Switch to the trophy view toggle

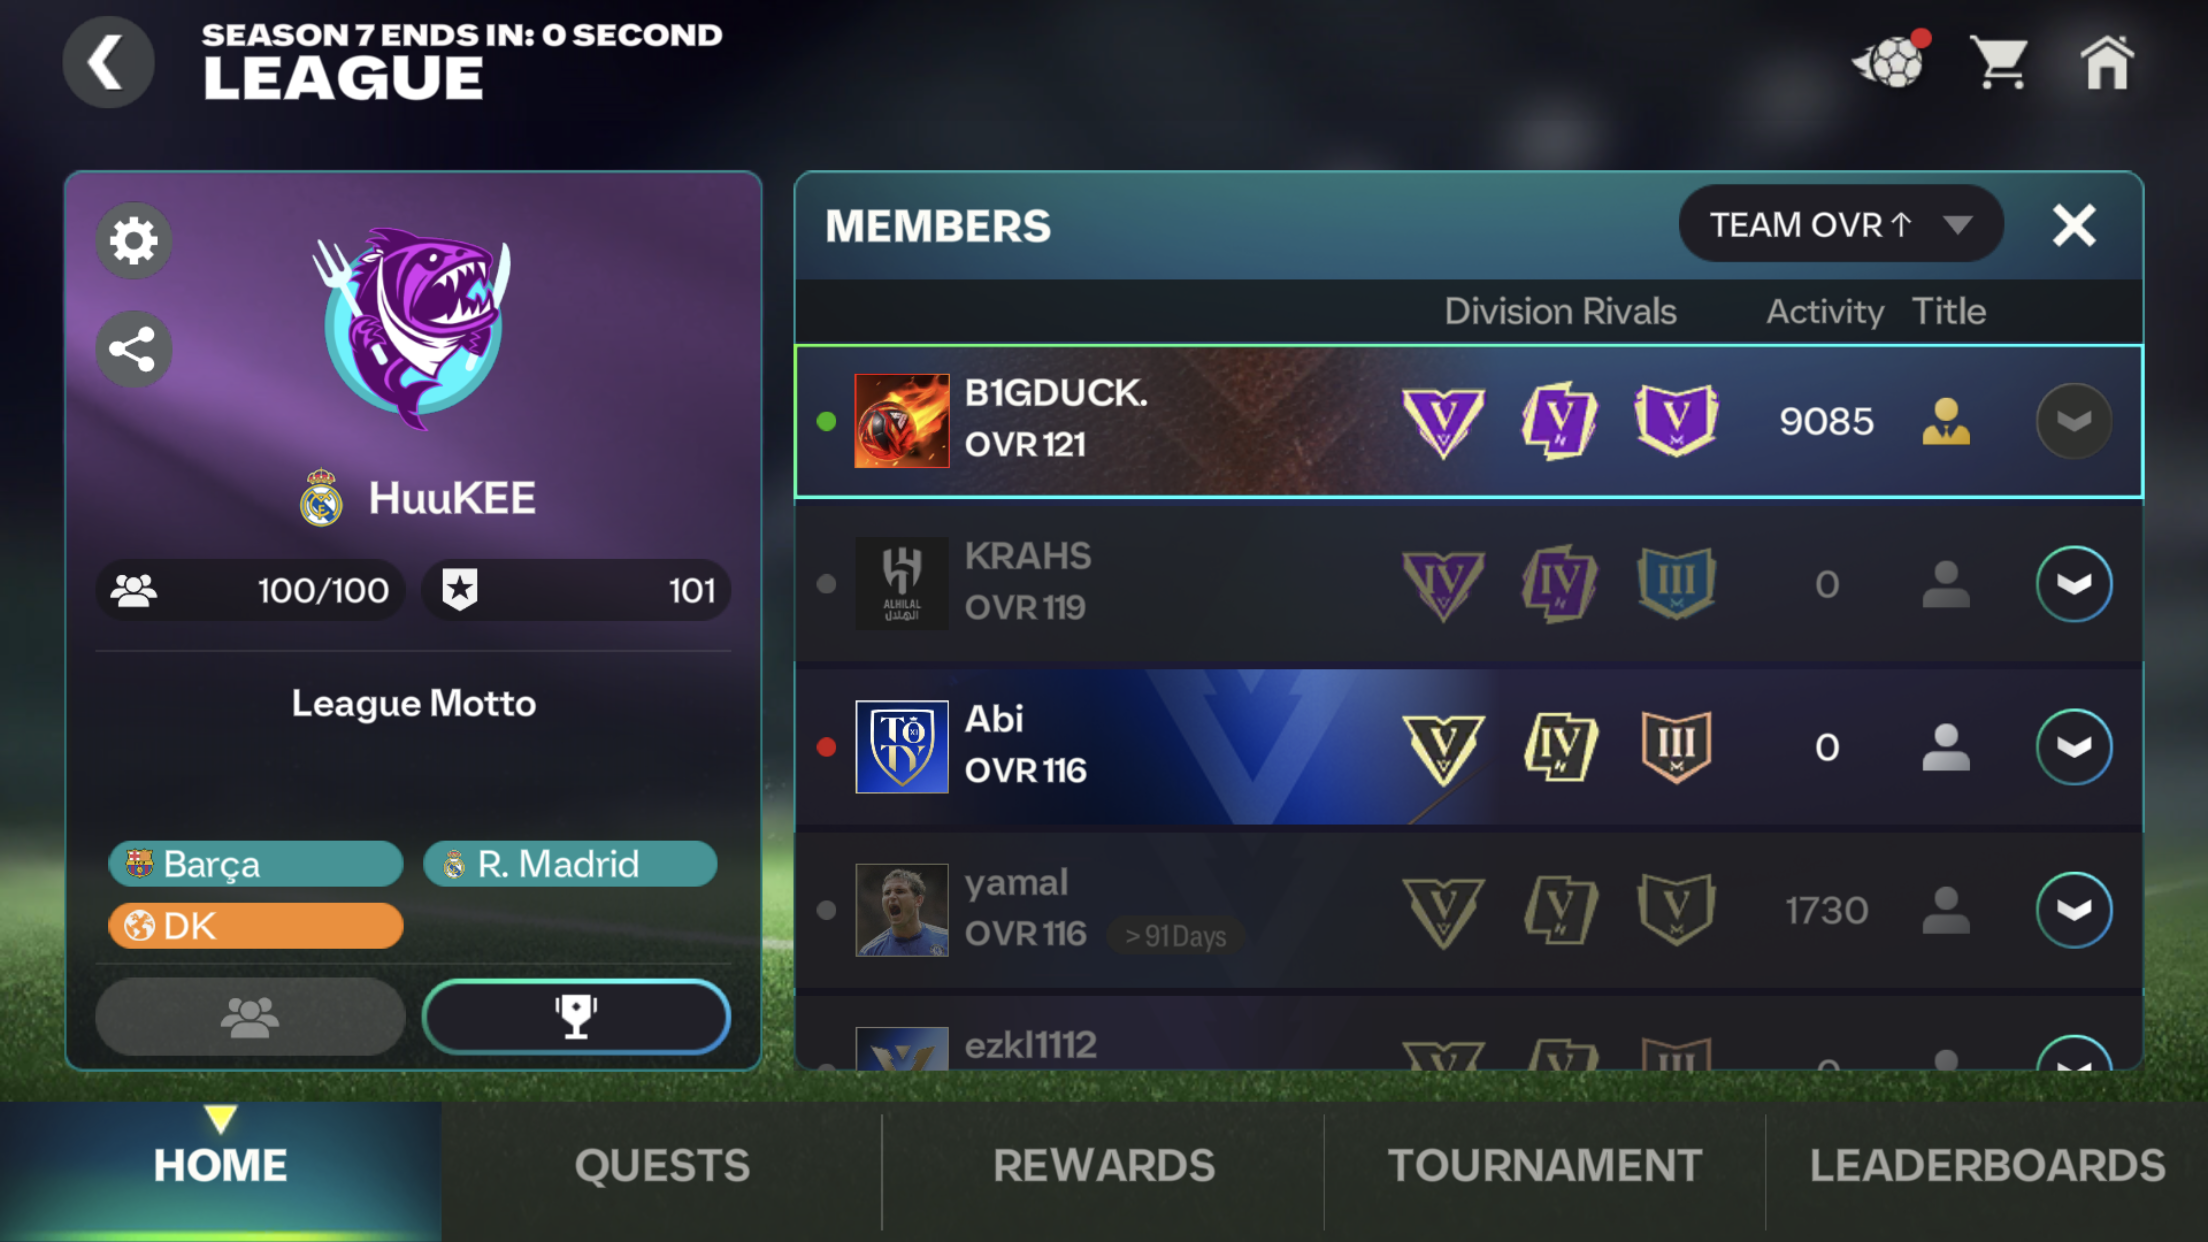point(576,1017)
